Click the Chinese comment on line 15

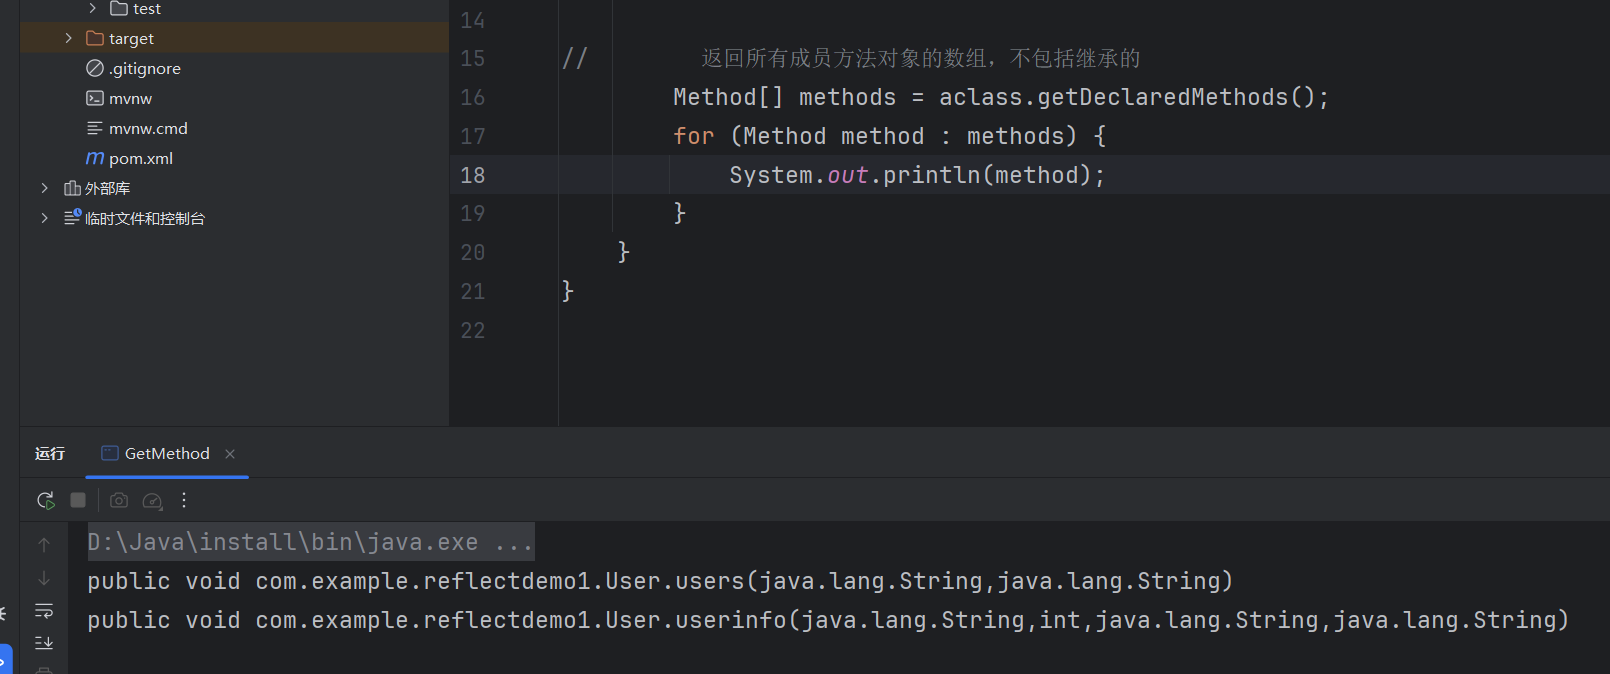(x=920, y=58)
